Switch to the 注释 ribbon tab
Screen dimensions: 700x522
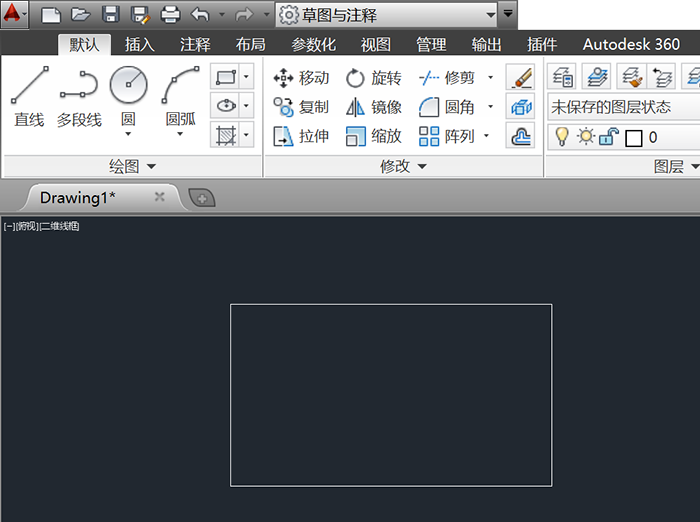(195, 44)
